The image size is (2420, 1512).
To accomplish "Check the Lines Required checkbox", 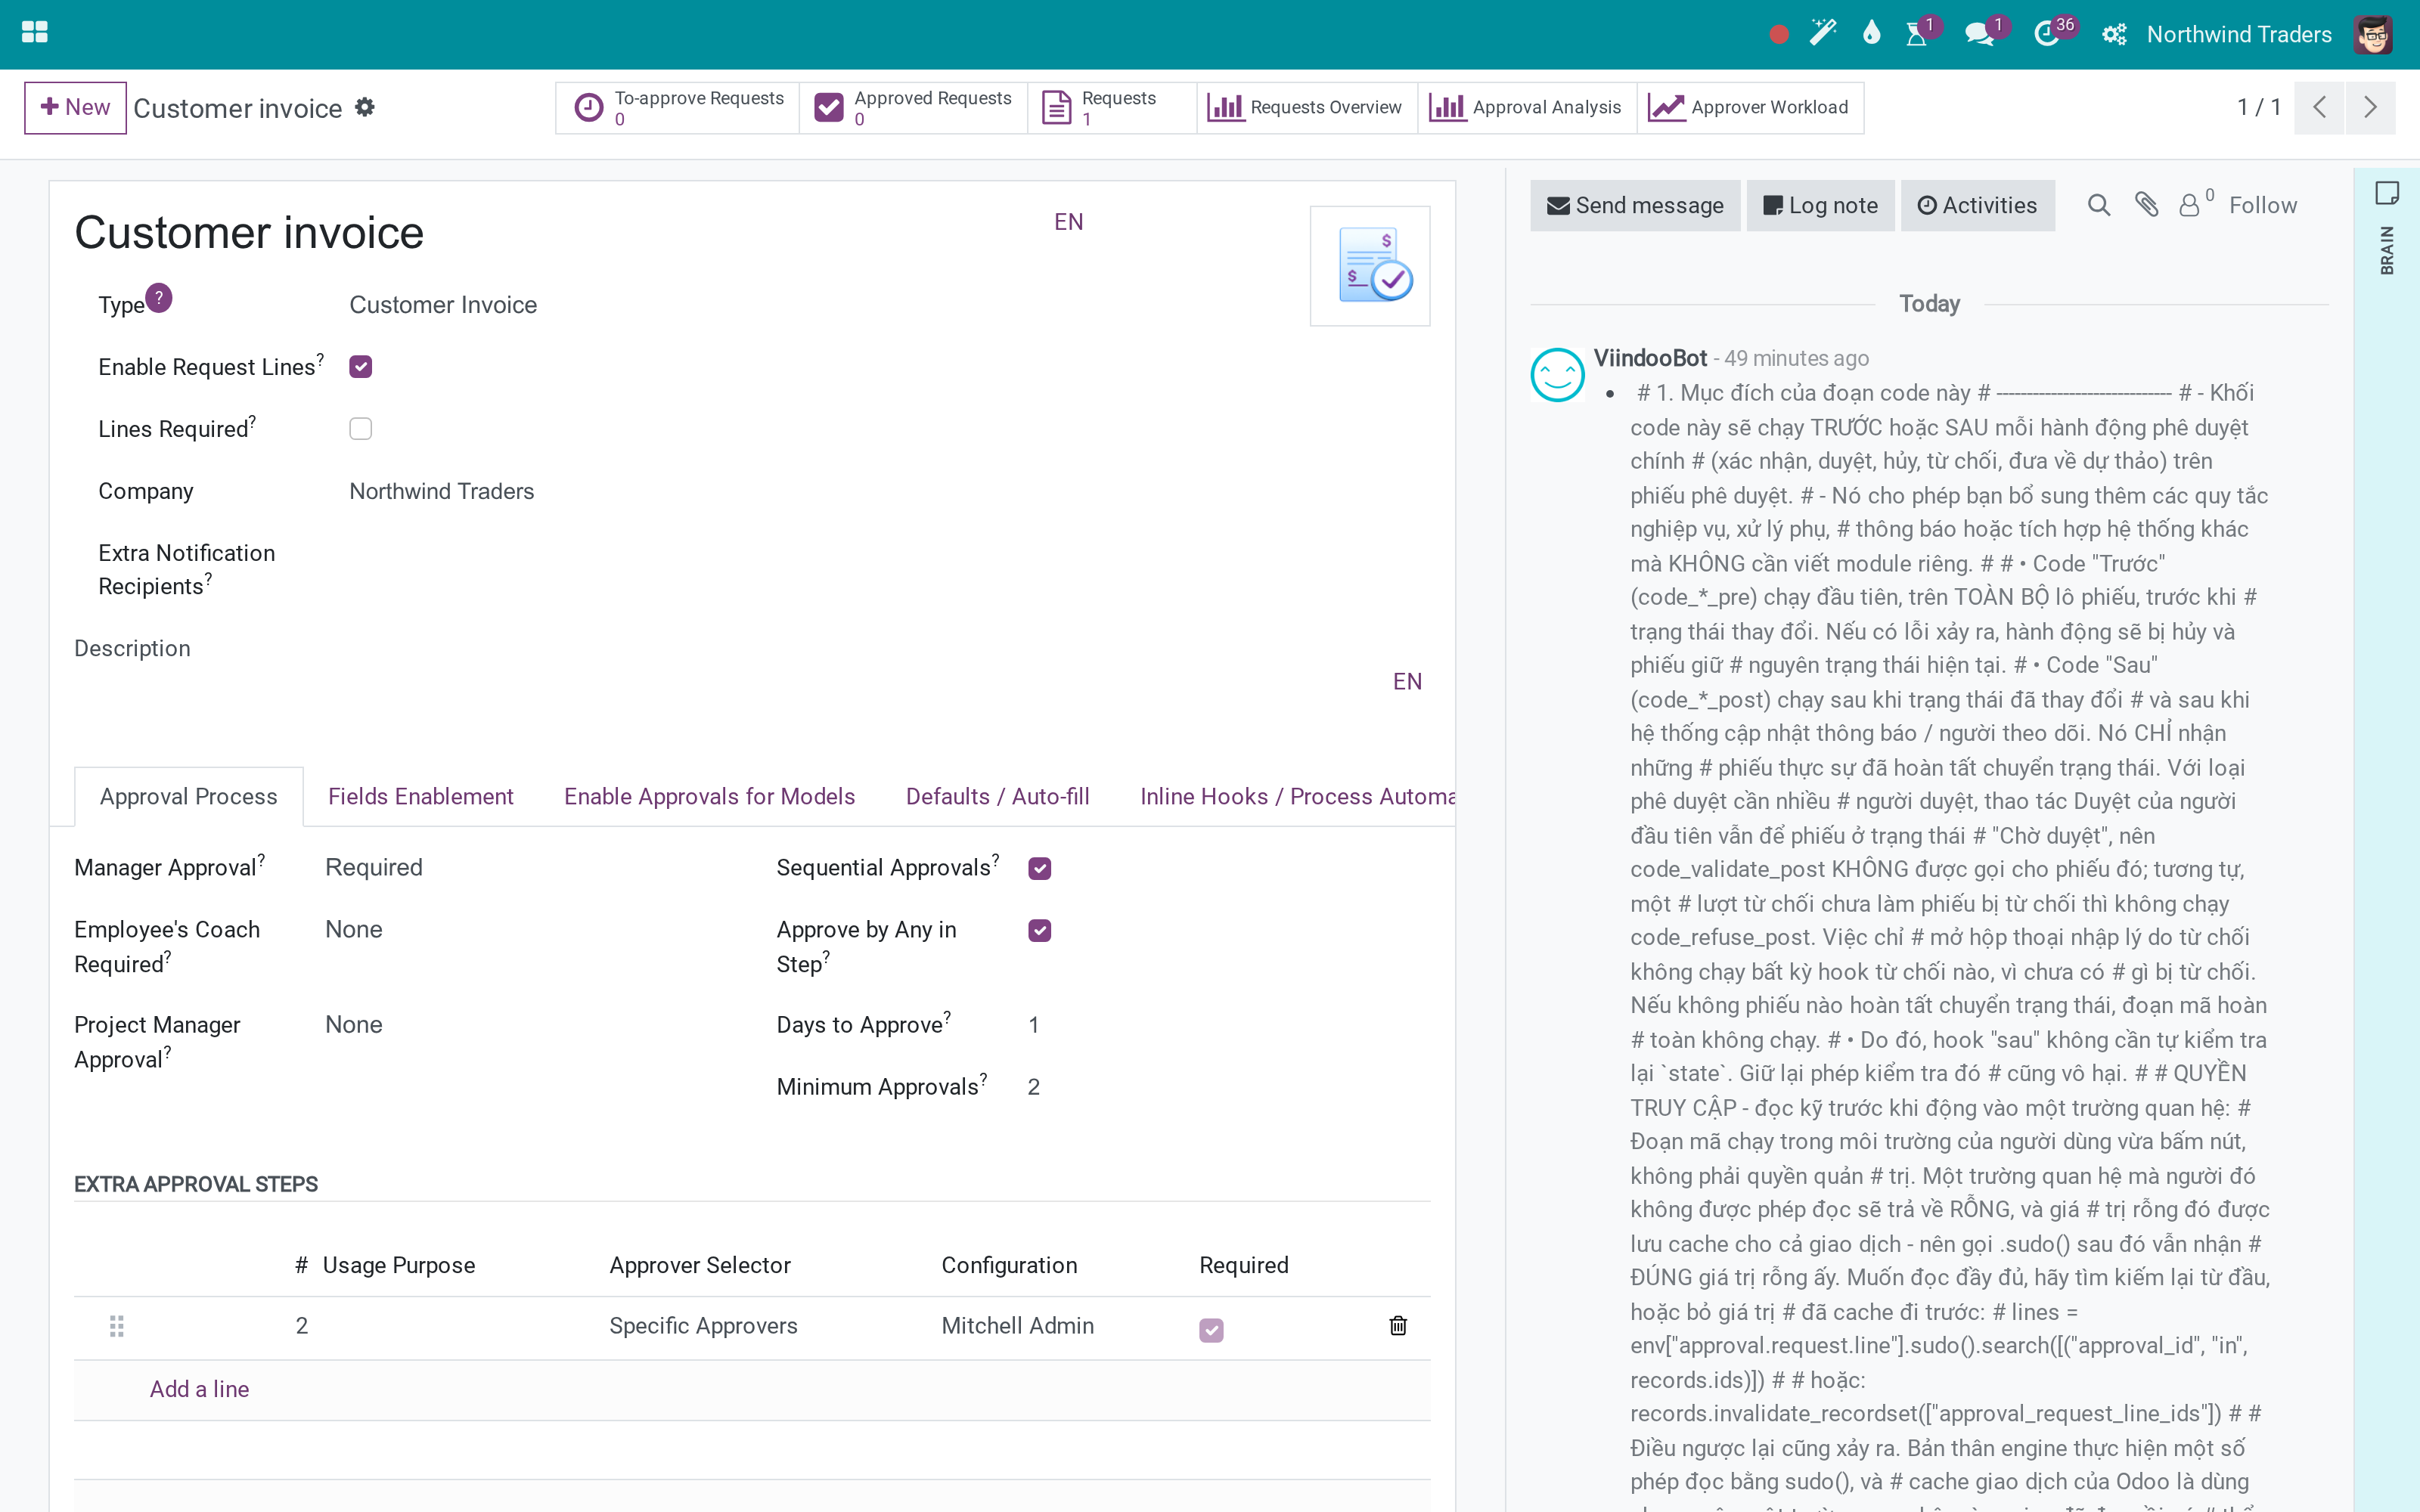I will click(x=361, y=429).
